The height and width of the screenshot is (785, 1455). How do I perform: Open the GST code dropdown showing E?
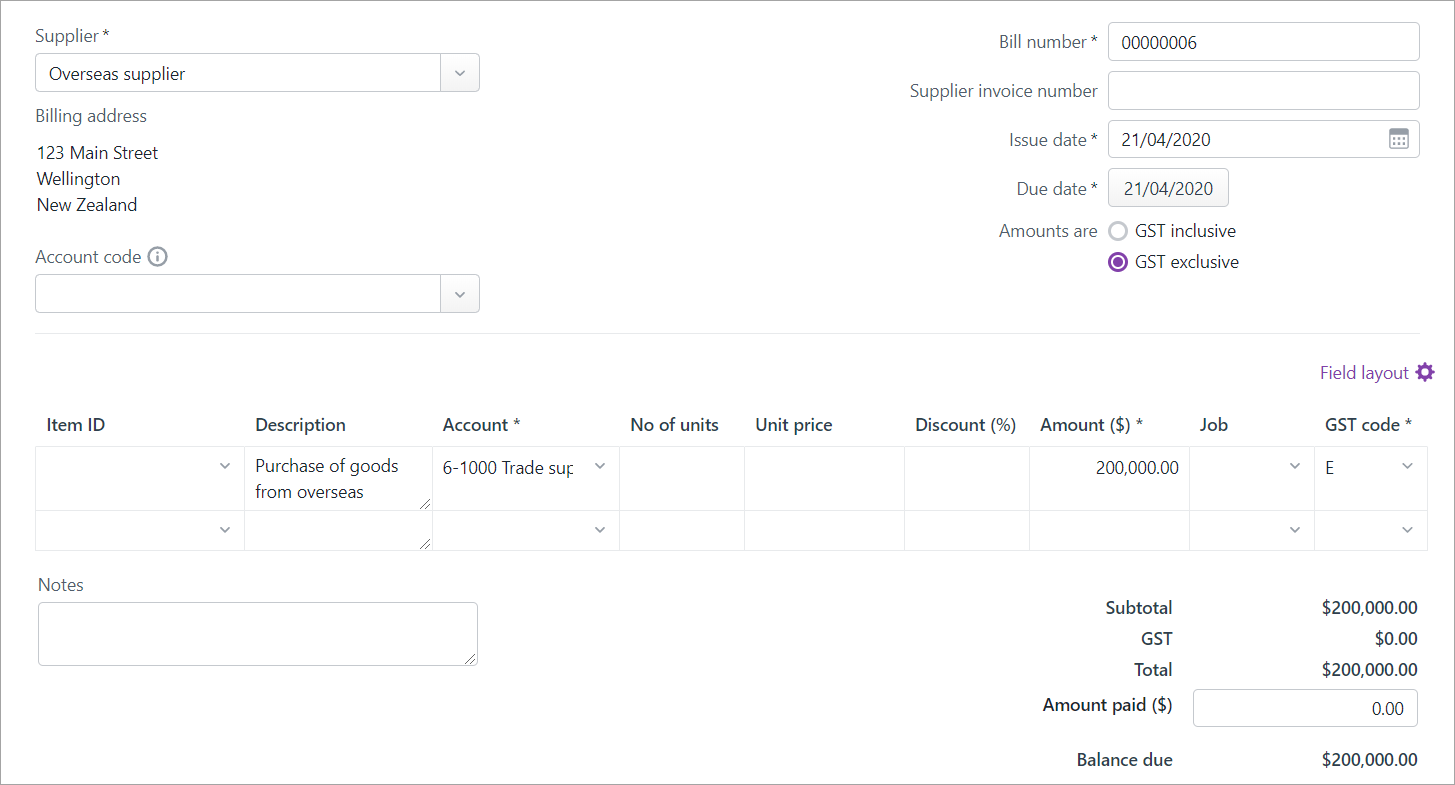pos(1407,466)
